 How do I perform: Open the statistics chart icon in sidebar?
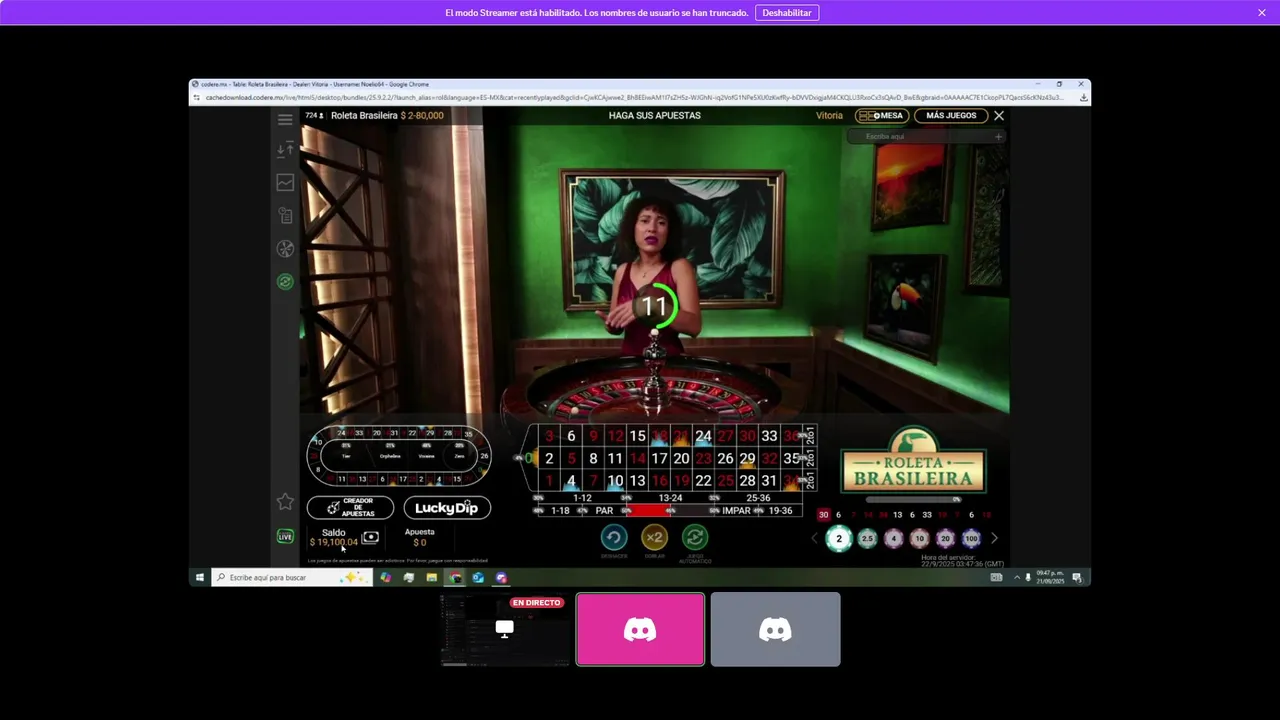click(285, 182)
